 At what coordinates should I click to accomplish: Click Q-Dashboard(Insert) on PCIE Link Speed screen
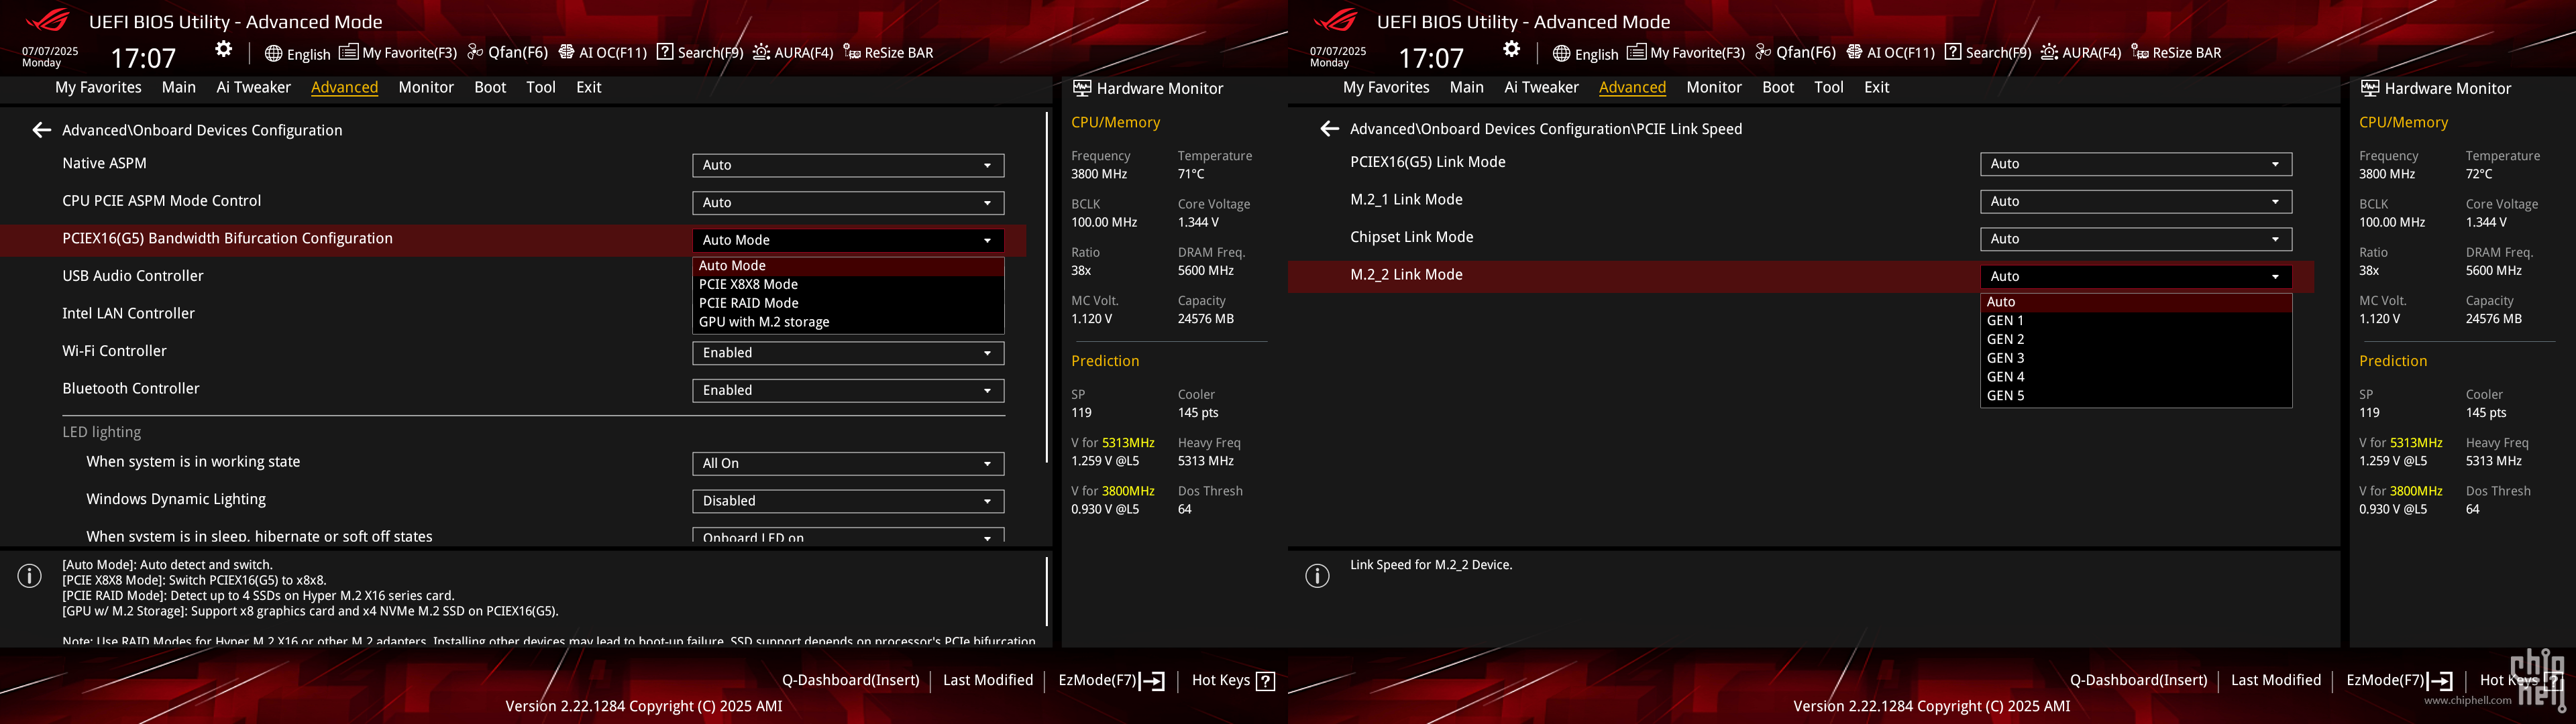click(x=2138, y=680)
